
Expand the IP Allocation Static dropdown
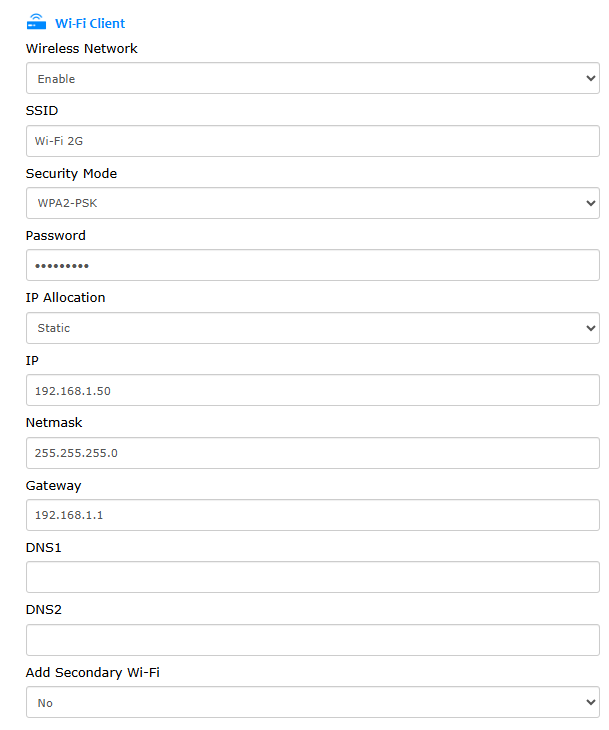pos(312,328)
